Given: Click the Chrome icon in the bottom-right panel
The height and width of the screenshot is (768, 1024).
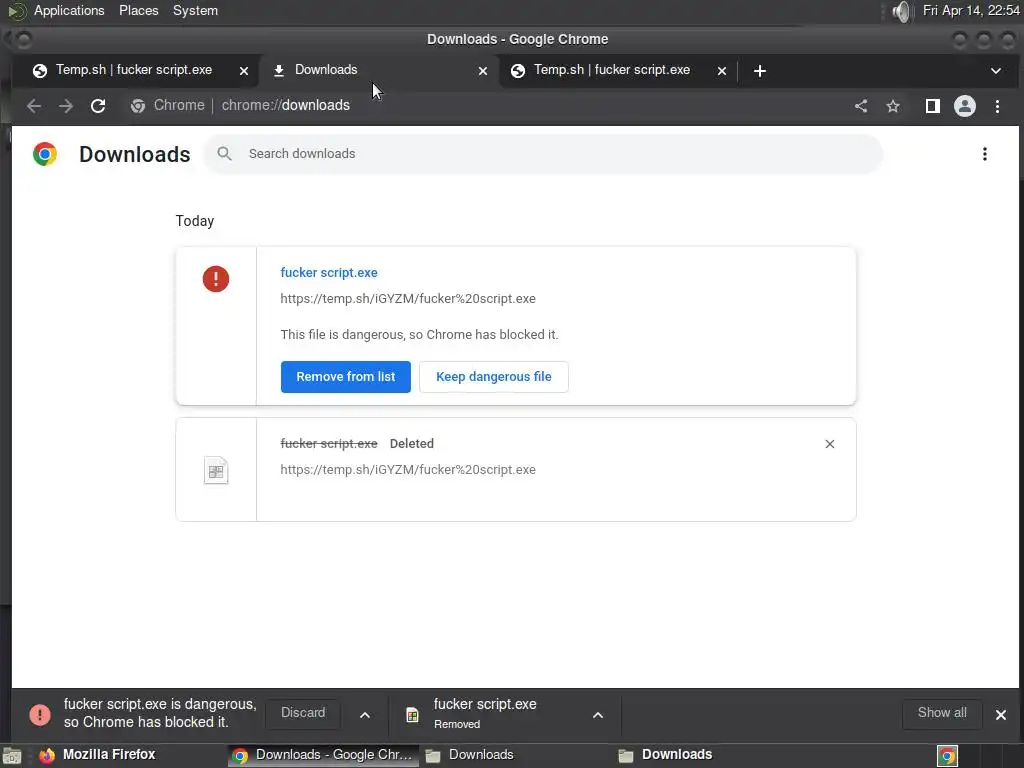Looking at the screenshot, I should (947, 756).
